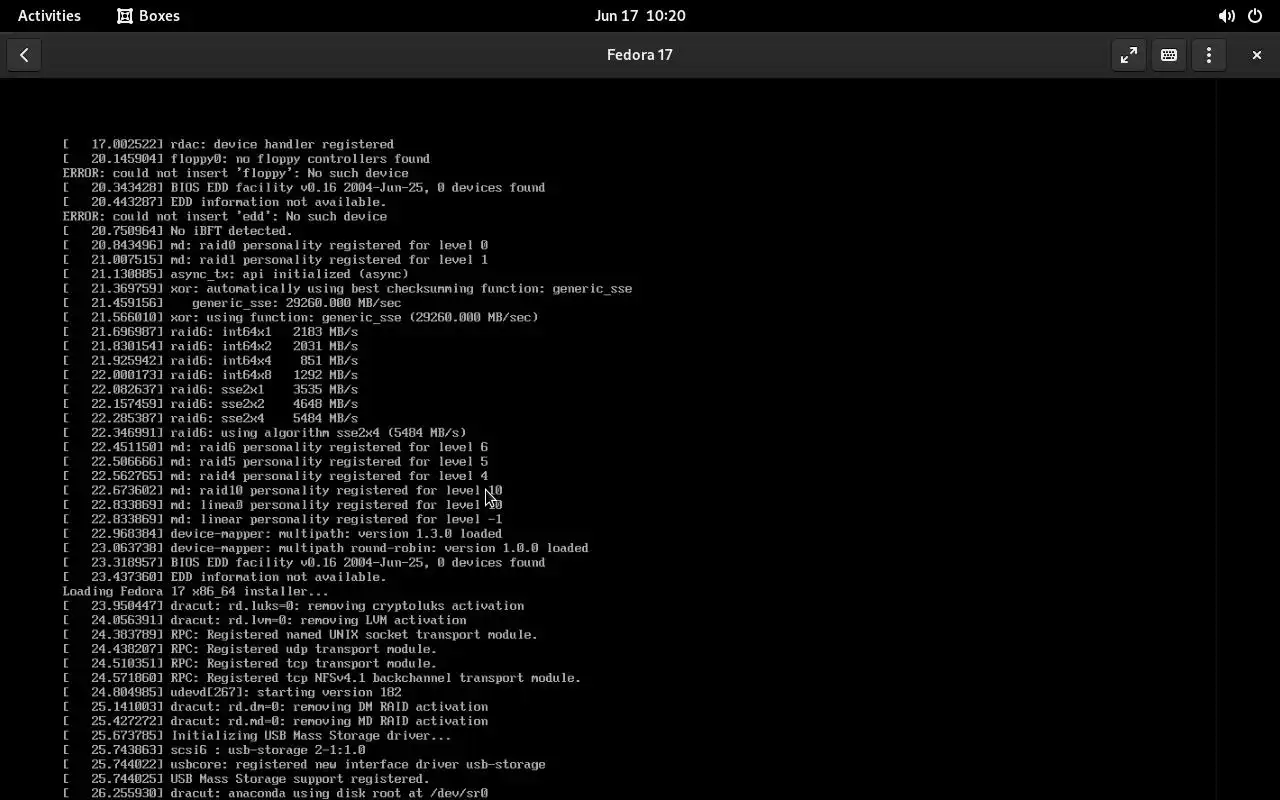Click the 'Fedora 17' window title
Screen dimensions: 1280x800
coord(640,55)
